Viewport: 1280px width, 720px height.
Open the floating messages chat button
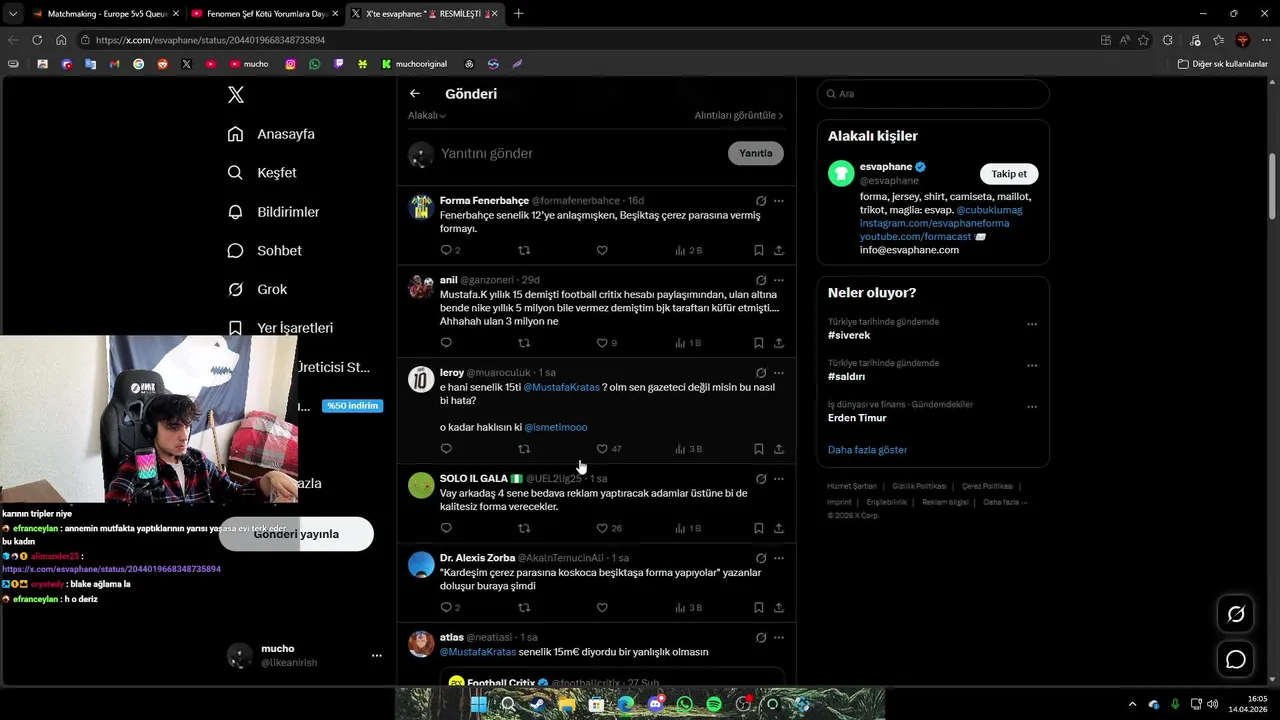coord(1236,660)
